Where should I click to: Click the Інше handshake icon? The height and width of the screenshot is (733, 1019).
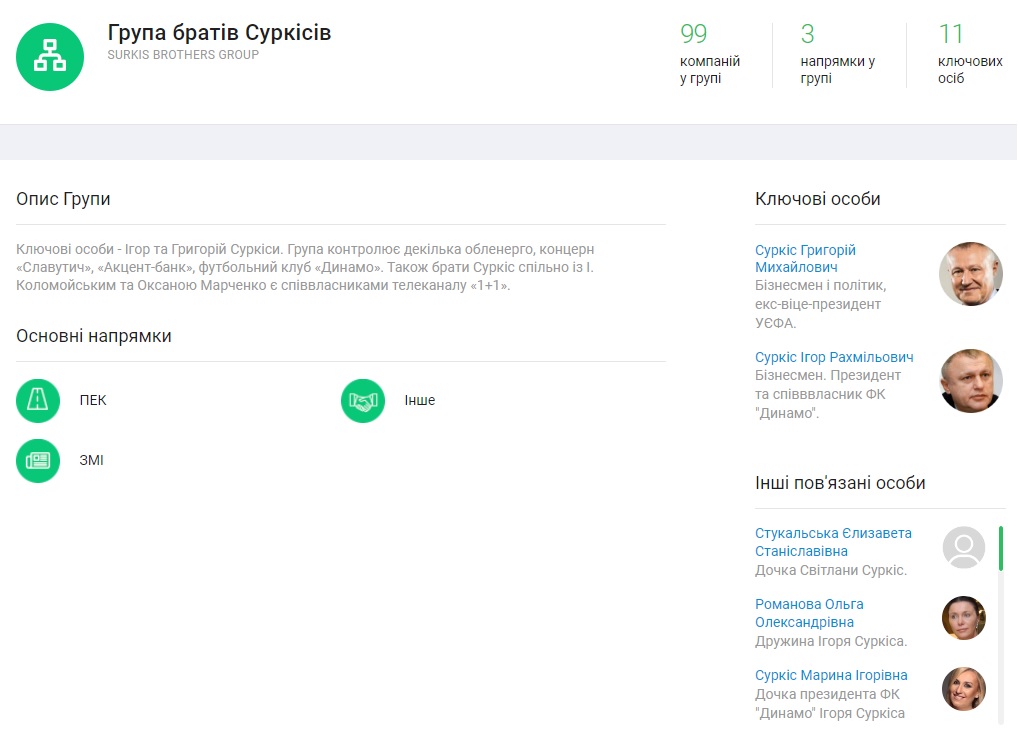(x=363, y=401)
